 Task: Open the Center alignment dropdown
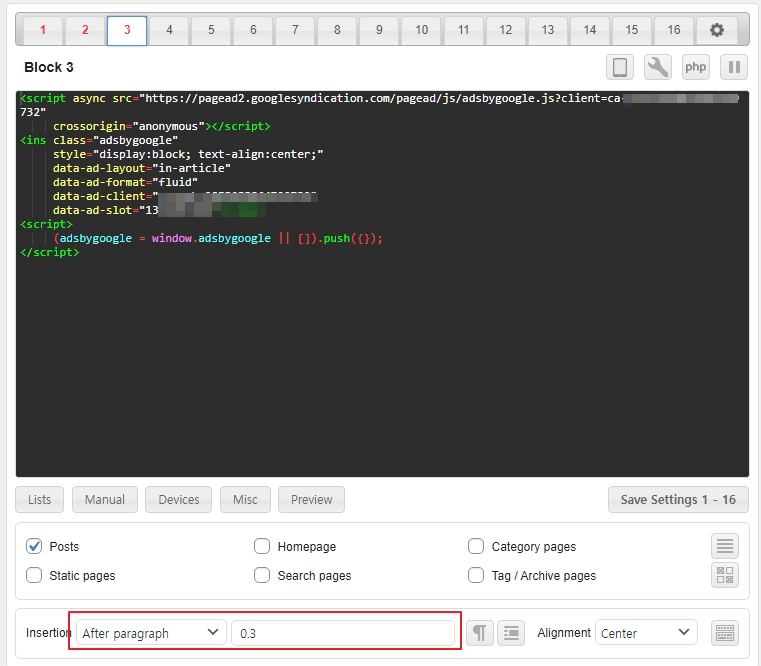[646, 633]
